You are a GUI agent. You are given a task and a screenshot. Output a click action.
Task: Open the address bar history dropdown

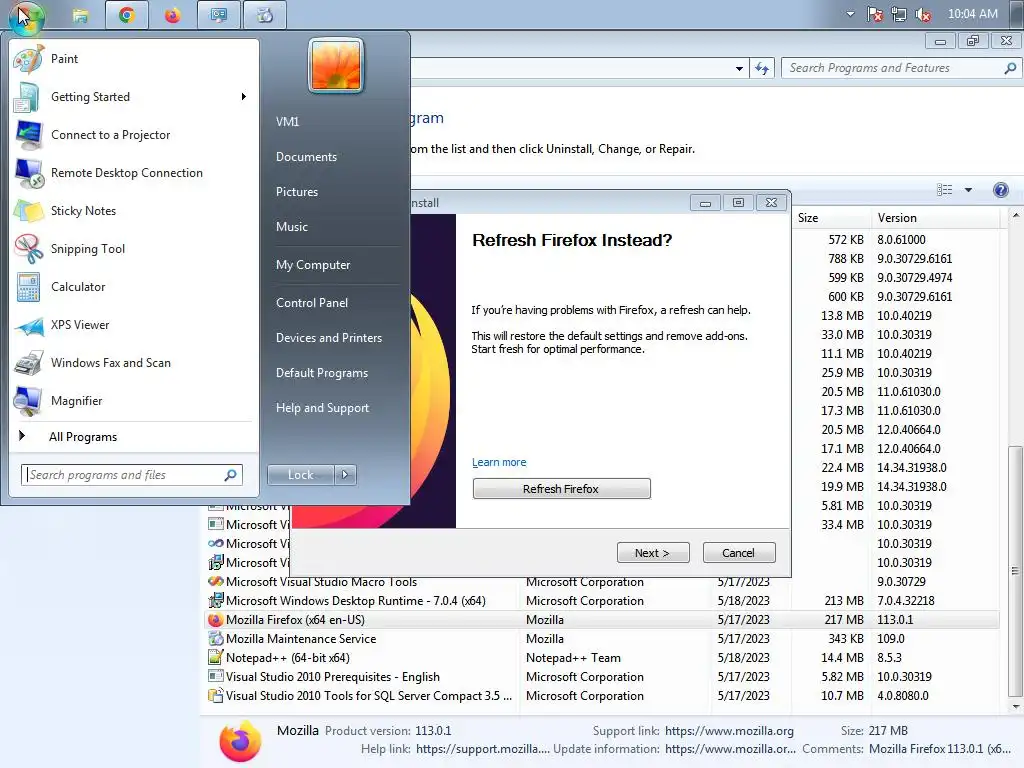pos(739,68)
